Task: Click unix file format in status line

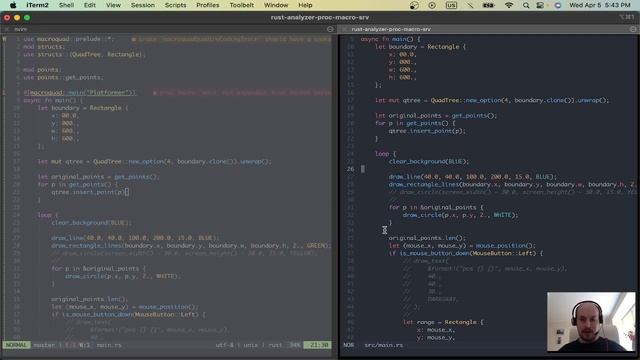Action: 251,345
